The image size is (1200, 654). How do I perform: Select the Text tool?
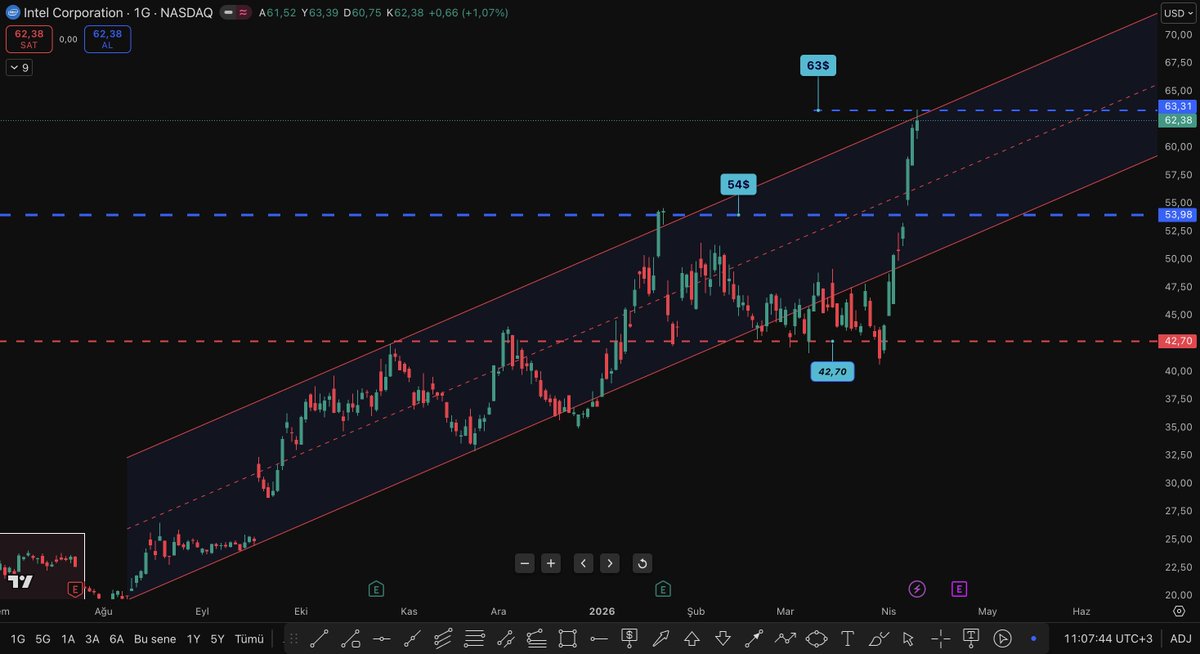[848, 638]
